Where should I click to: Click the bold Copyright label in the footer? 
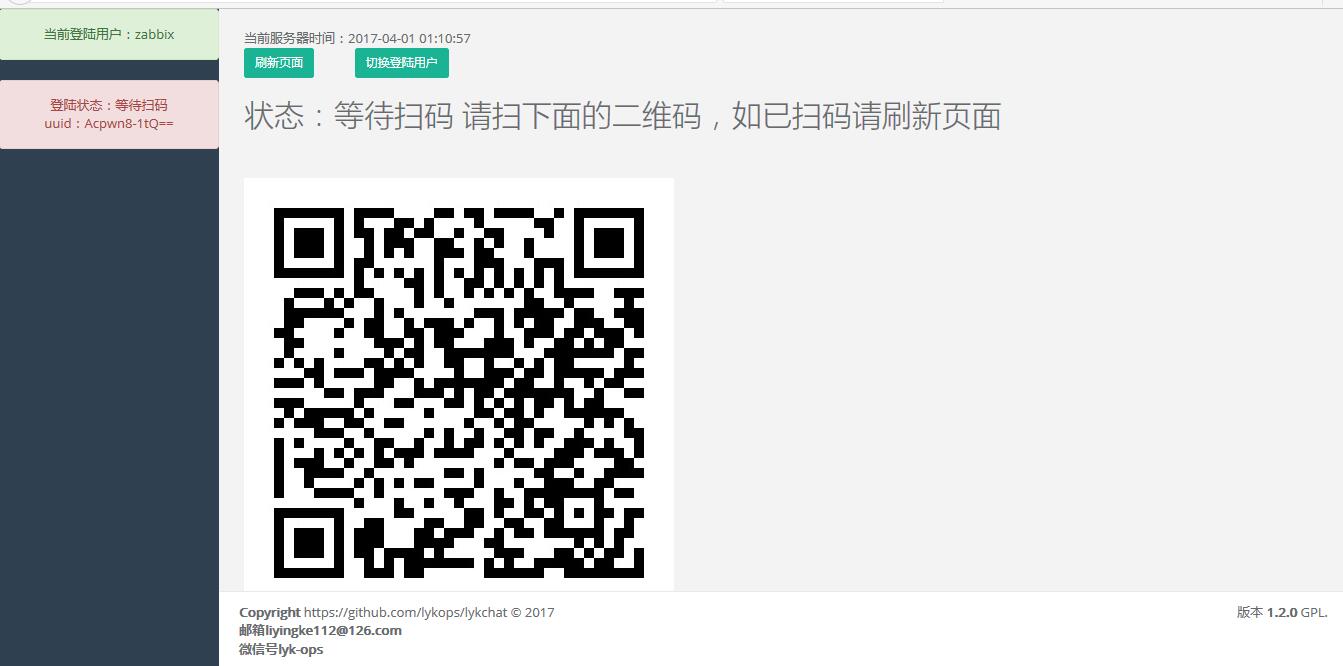[270, 612]
